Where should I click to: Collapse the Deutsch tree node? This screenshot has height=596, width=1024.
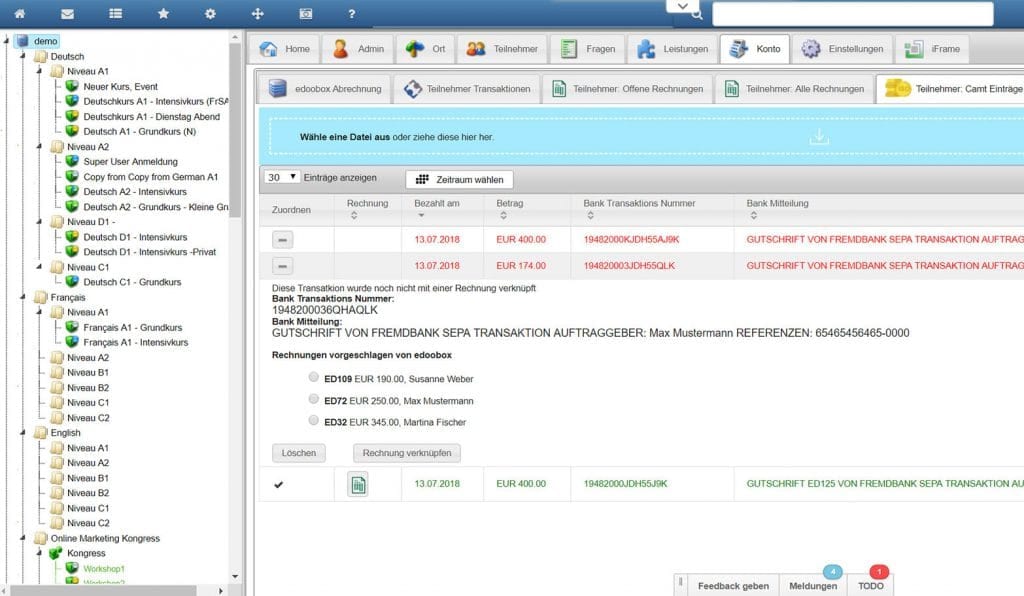(22, 56)
